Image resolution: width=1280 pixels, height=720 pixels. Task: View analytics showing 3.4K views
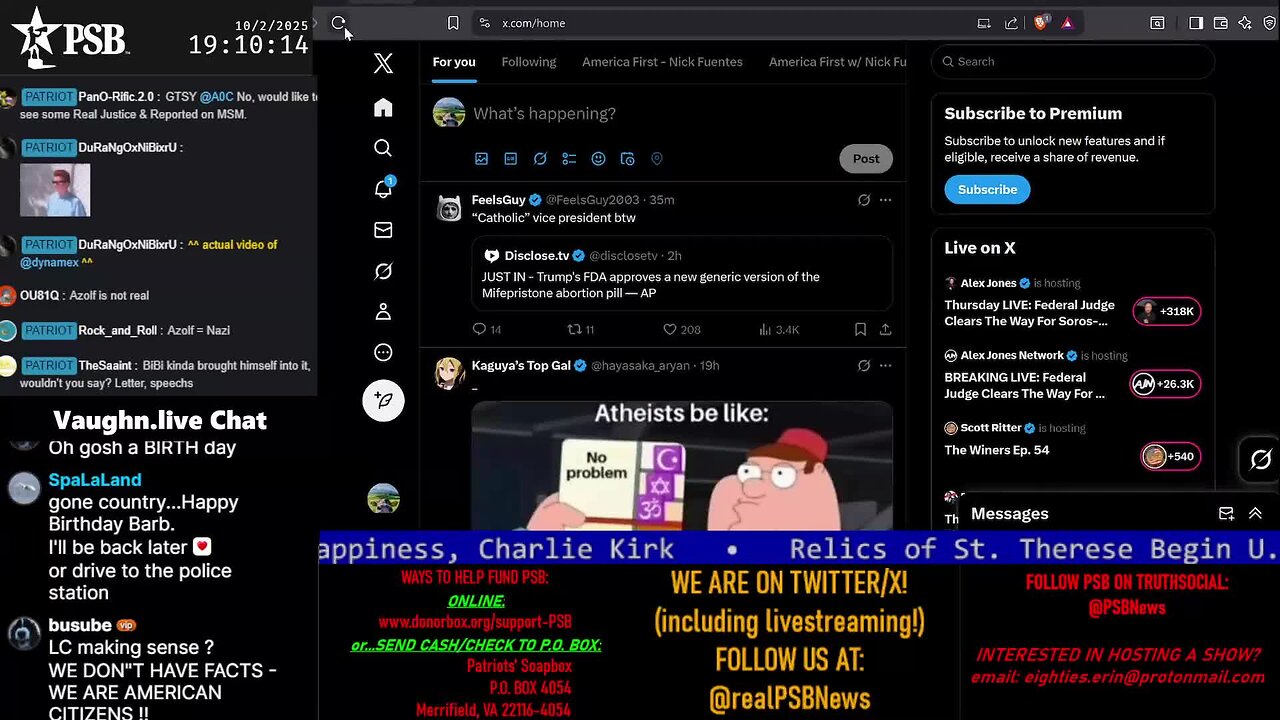(x=780, y=329)
